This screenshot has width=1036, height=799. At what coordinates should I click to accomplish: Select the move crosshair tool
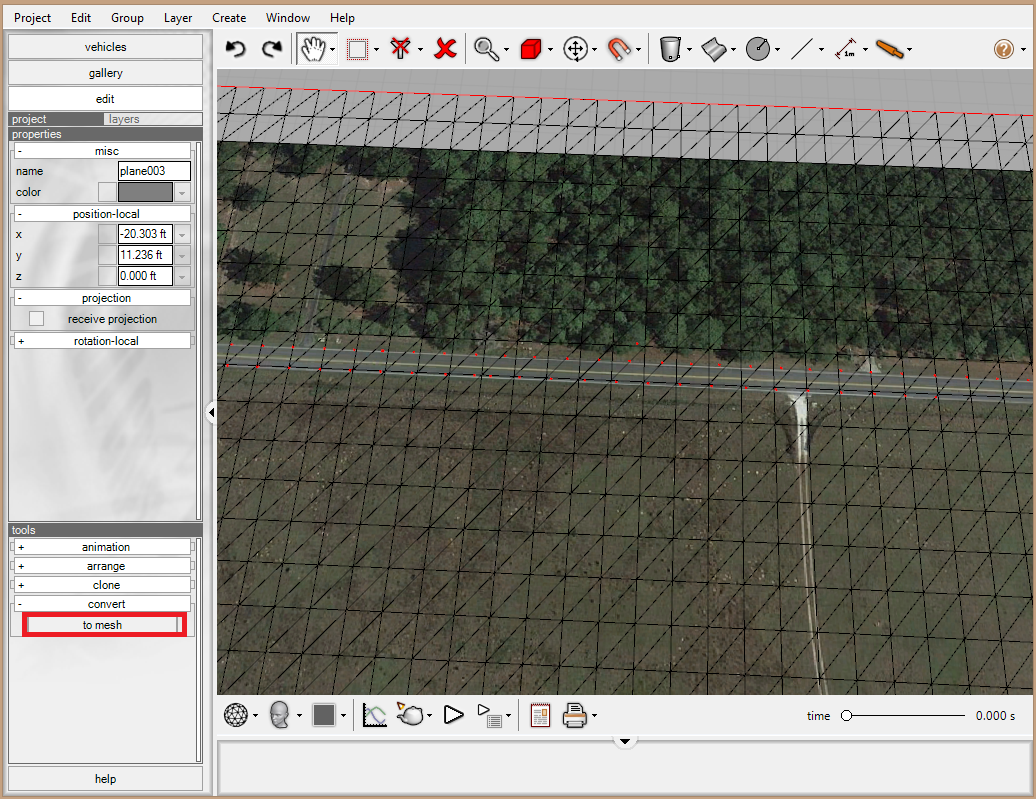pos(575,49)
